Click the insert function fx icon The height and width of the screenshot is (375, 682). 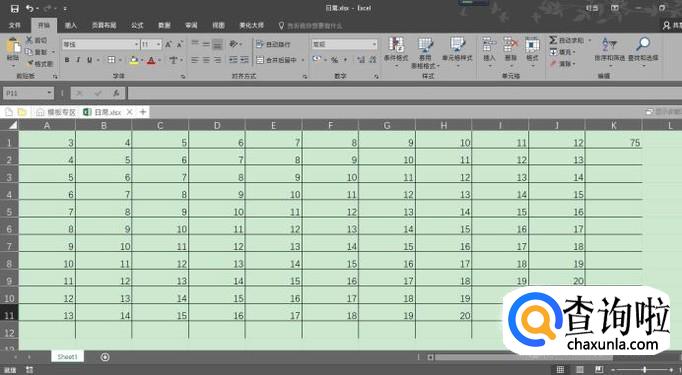116,93
